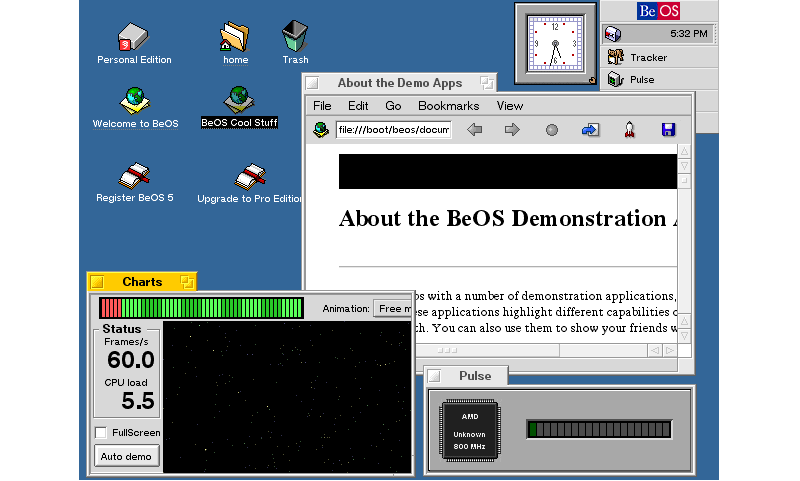
Task: Click the AMD processor chip in Pulse
Action: 470,431
